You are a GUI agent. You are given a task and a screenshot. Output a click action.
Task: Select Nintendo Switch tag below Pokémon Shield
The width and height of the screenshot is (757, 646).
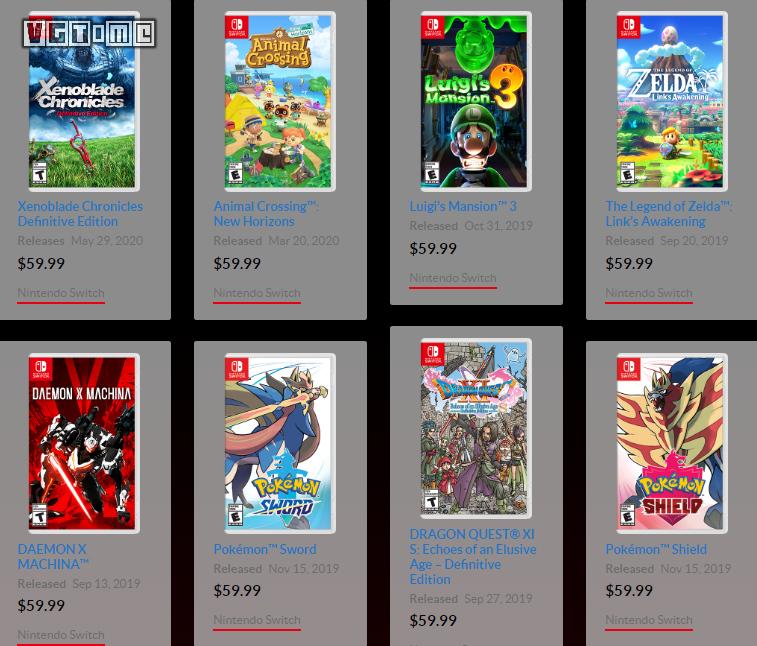tap(649, 620)
